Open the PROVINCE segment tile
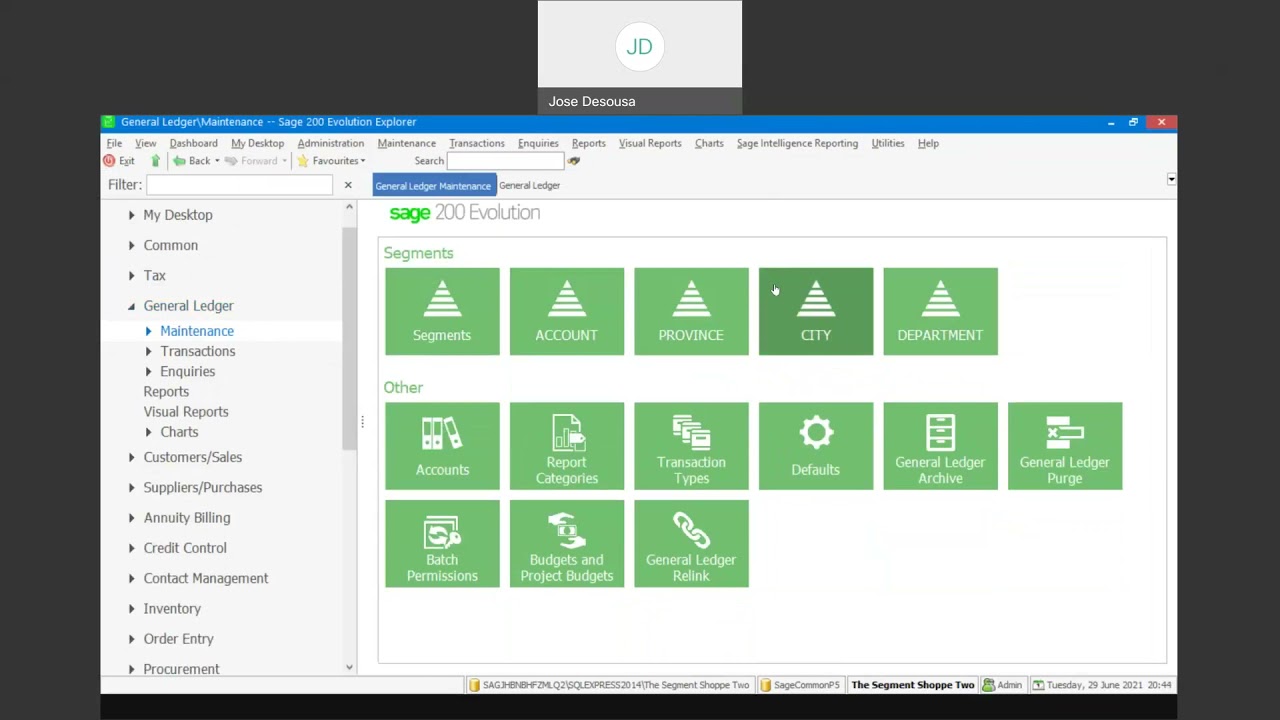This screenshot has height=720, width=1280. click(x=691, y=311)
